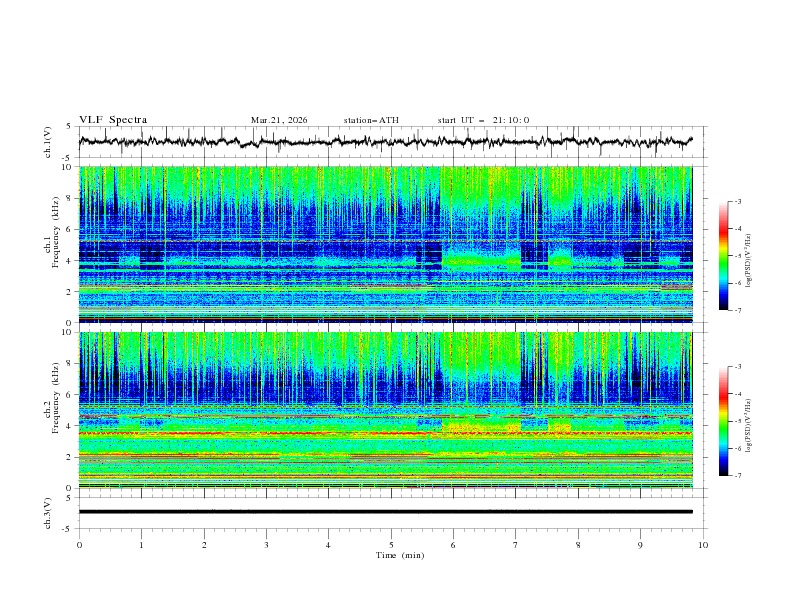Click the 'start UT = 21:10:0' text
Viewport: 792px width, 612px height.
coord(483,120)
